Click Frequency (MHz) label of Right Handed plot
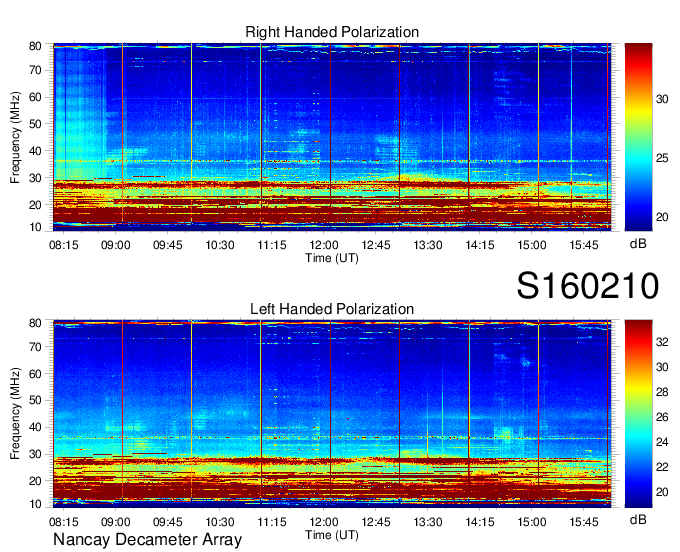The width and height of the screenshot is (680, 552). tap(15, 137)
